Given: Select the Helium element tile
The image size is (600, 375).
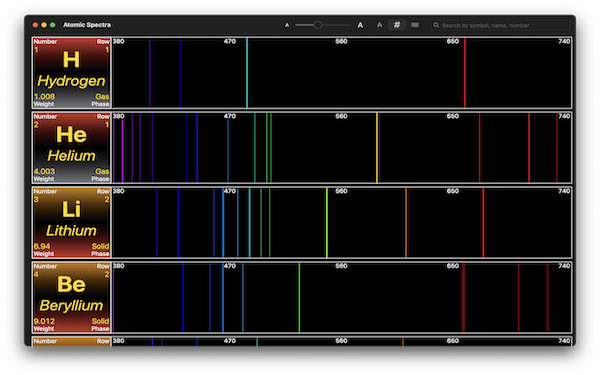Looking at the screenshot, I should [x=72, y=148].
